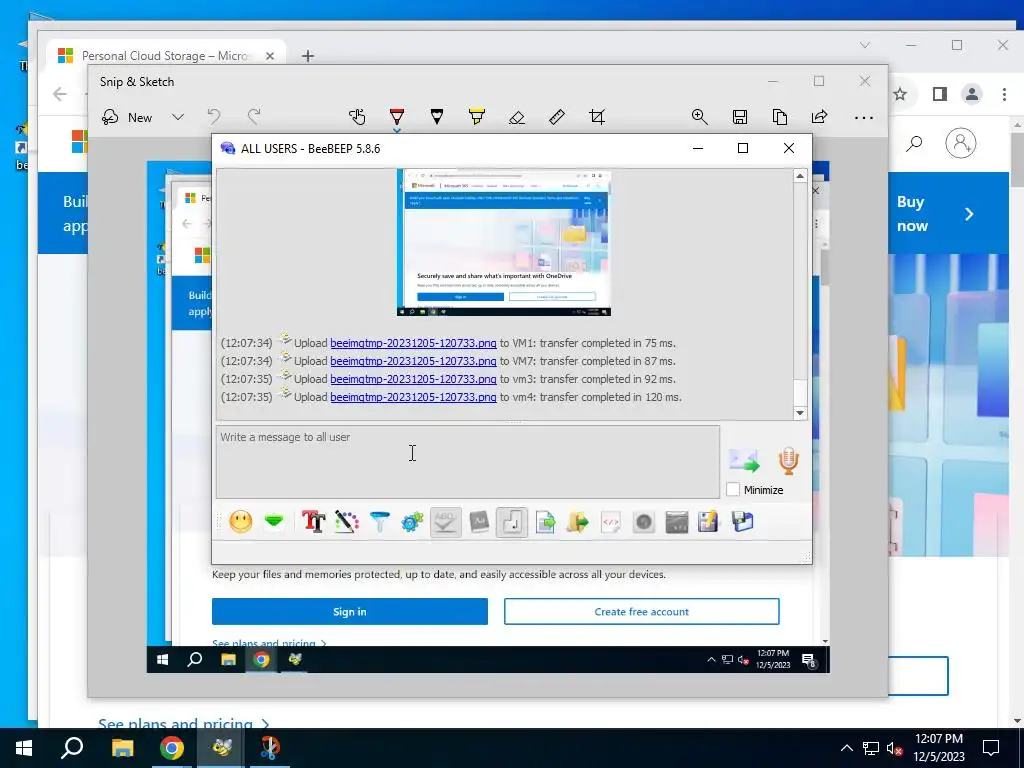Toggle the ABC spell checking button
1024x768 pixels.
(x=445, y=522)
